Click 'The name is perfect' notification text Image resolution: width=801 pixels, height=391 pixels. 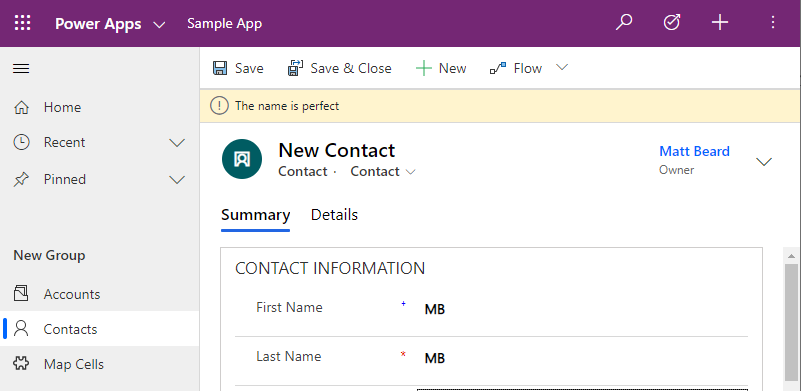point(287,106)
